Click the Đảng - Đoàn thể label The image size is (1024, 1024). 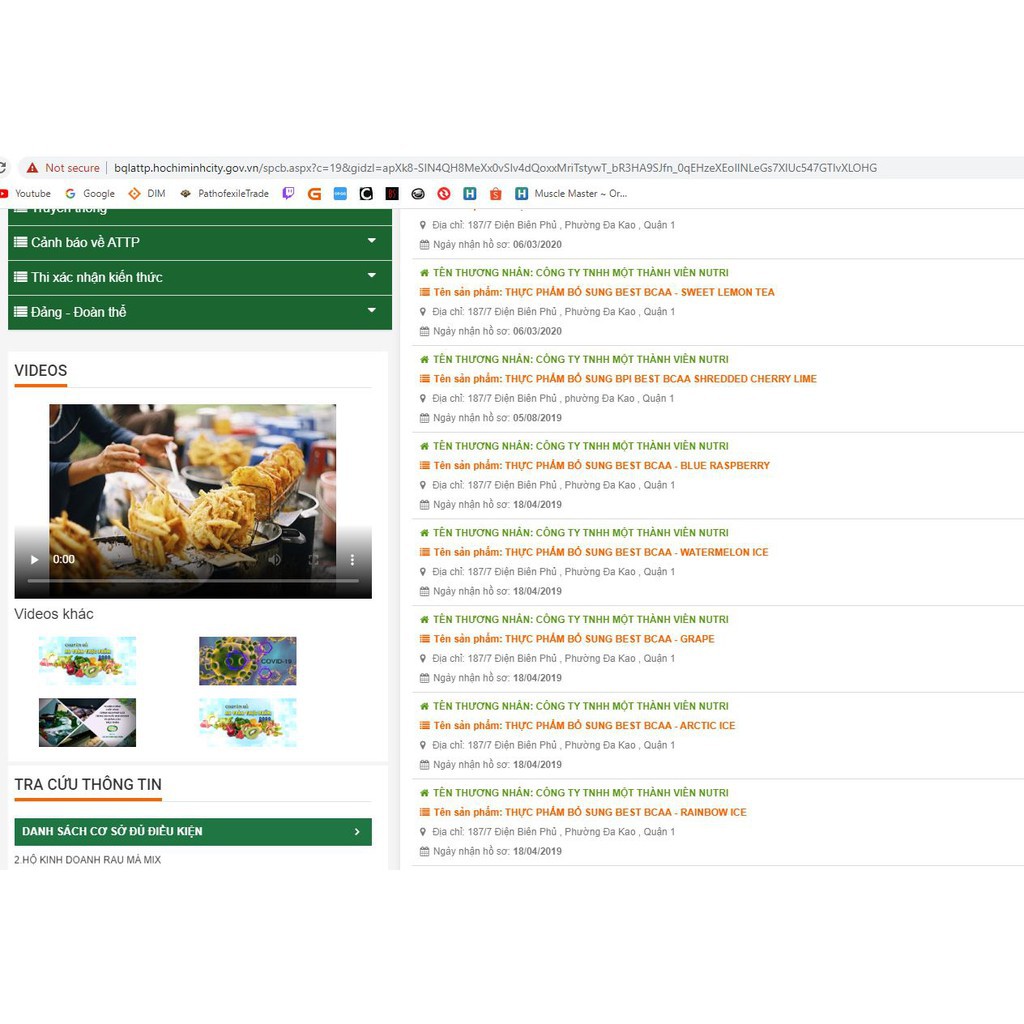[x=78, y=312]
